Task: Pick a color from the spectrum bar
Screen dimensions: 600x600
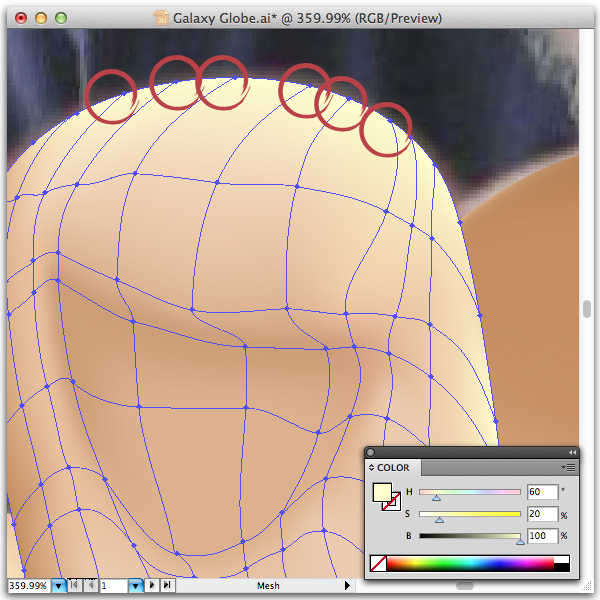Action: click(470, 564)
